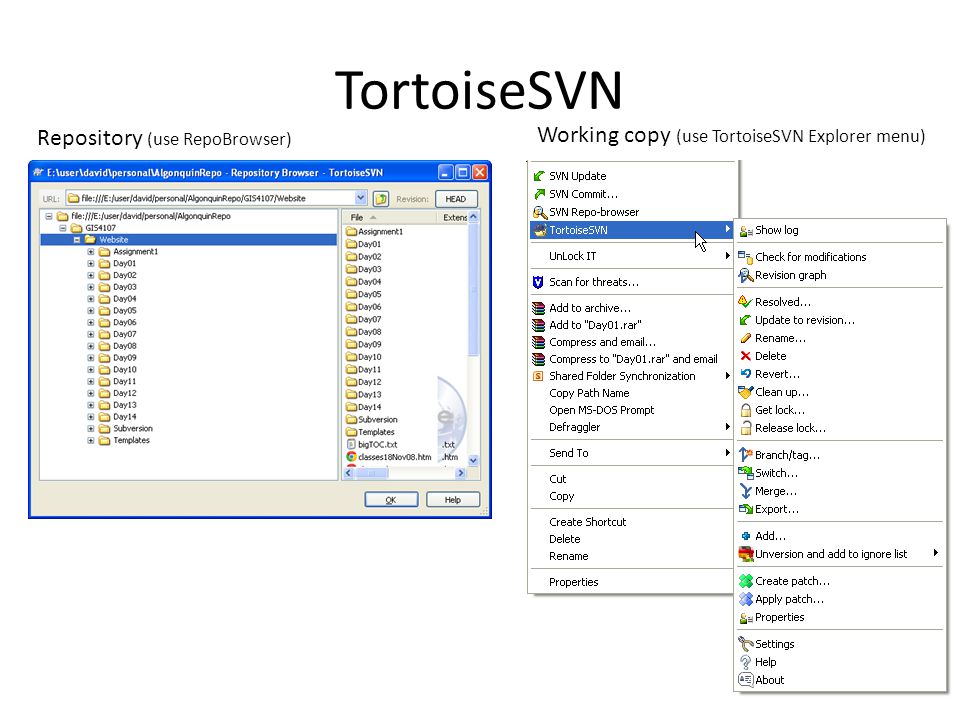Select classes18Nov08.htm in file list
Screen dimensions: 960x720
tap(389, 457)
